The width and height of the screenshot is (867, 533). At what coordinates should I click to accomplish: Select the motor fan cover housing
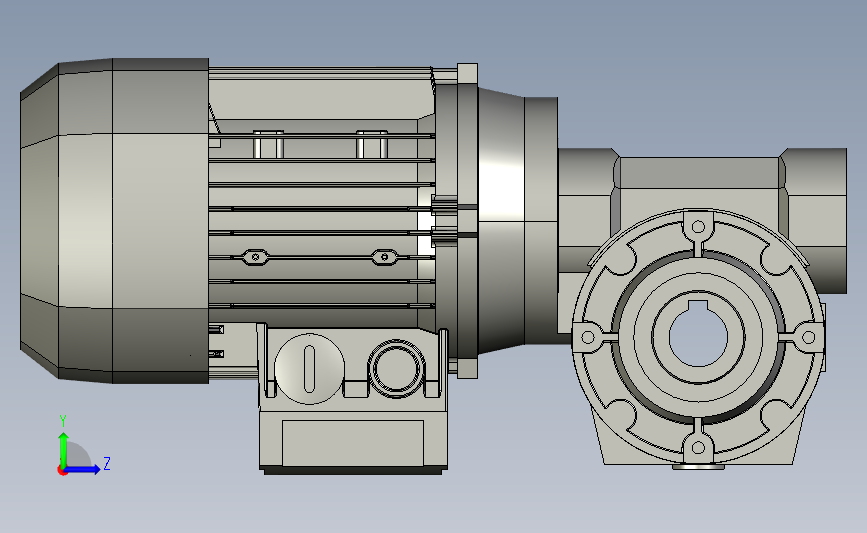(x=114, y=221)
